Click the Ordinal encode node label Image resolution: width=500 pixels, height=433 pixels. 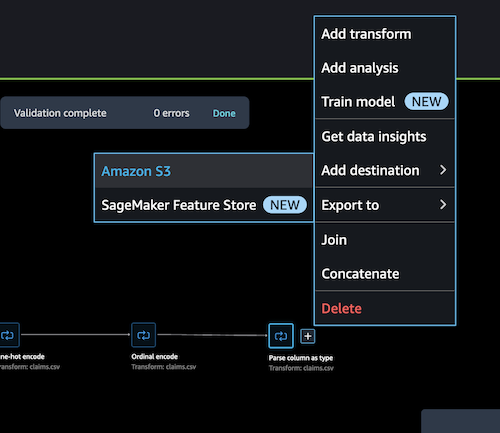(155, 357)
